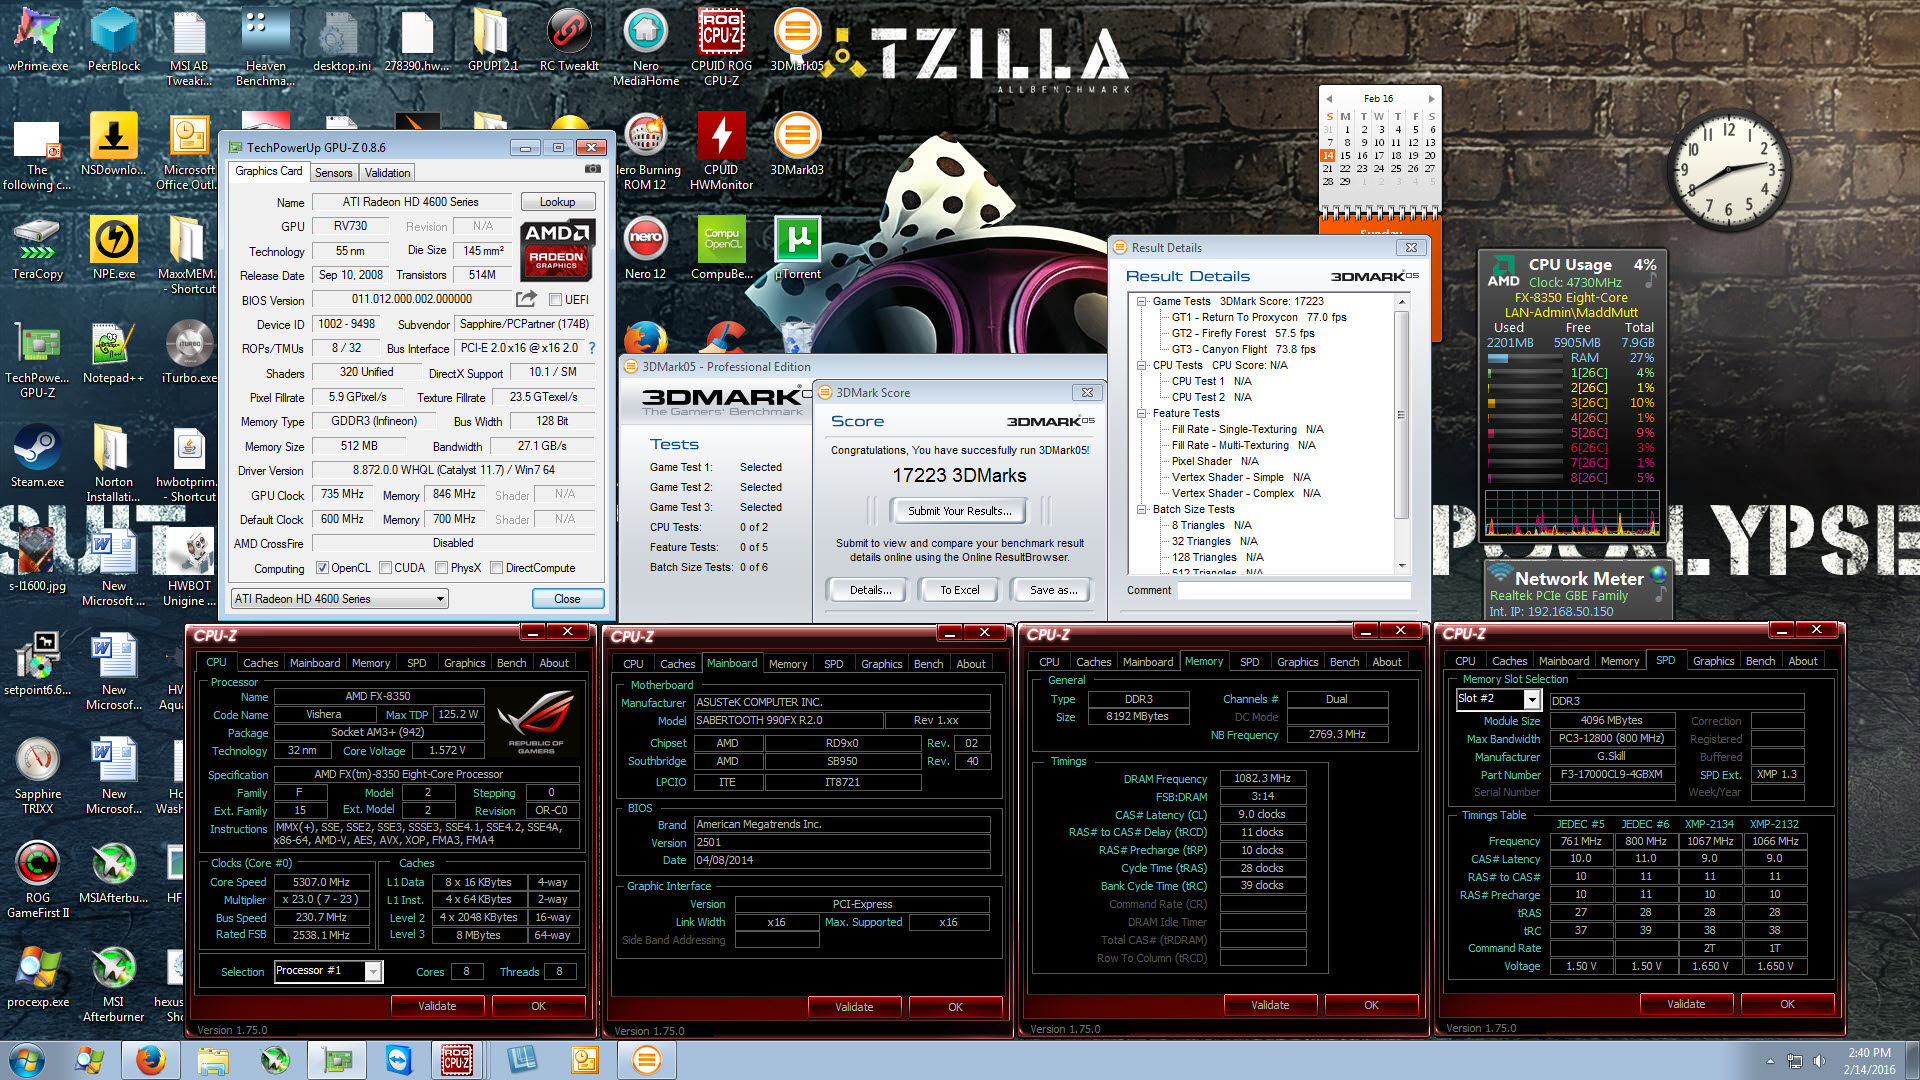
Task: Click Details button in 3DMark Score
Action: tap(870, 590)
